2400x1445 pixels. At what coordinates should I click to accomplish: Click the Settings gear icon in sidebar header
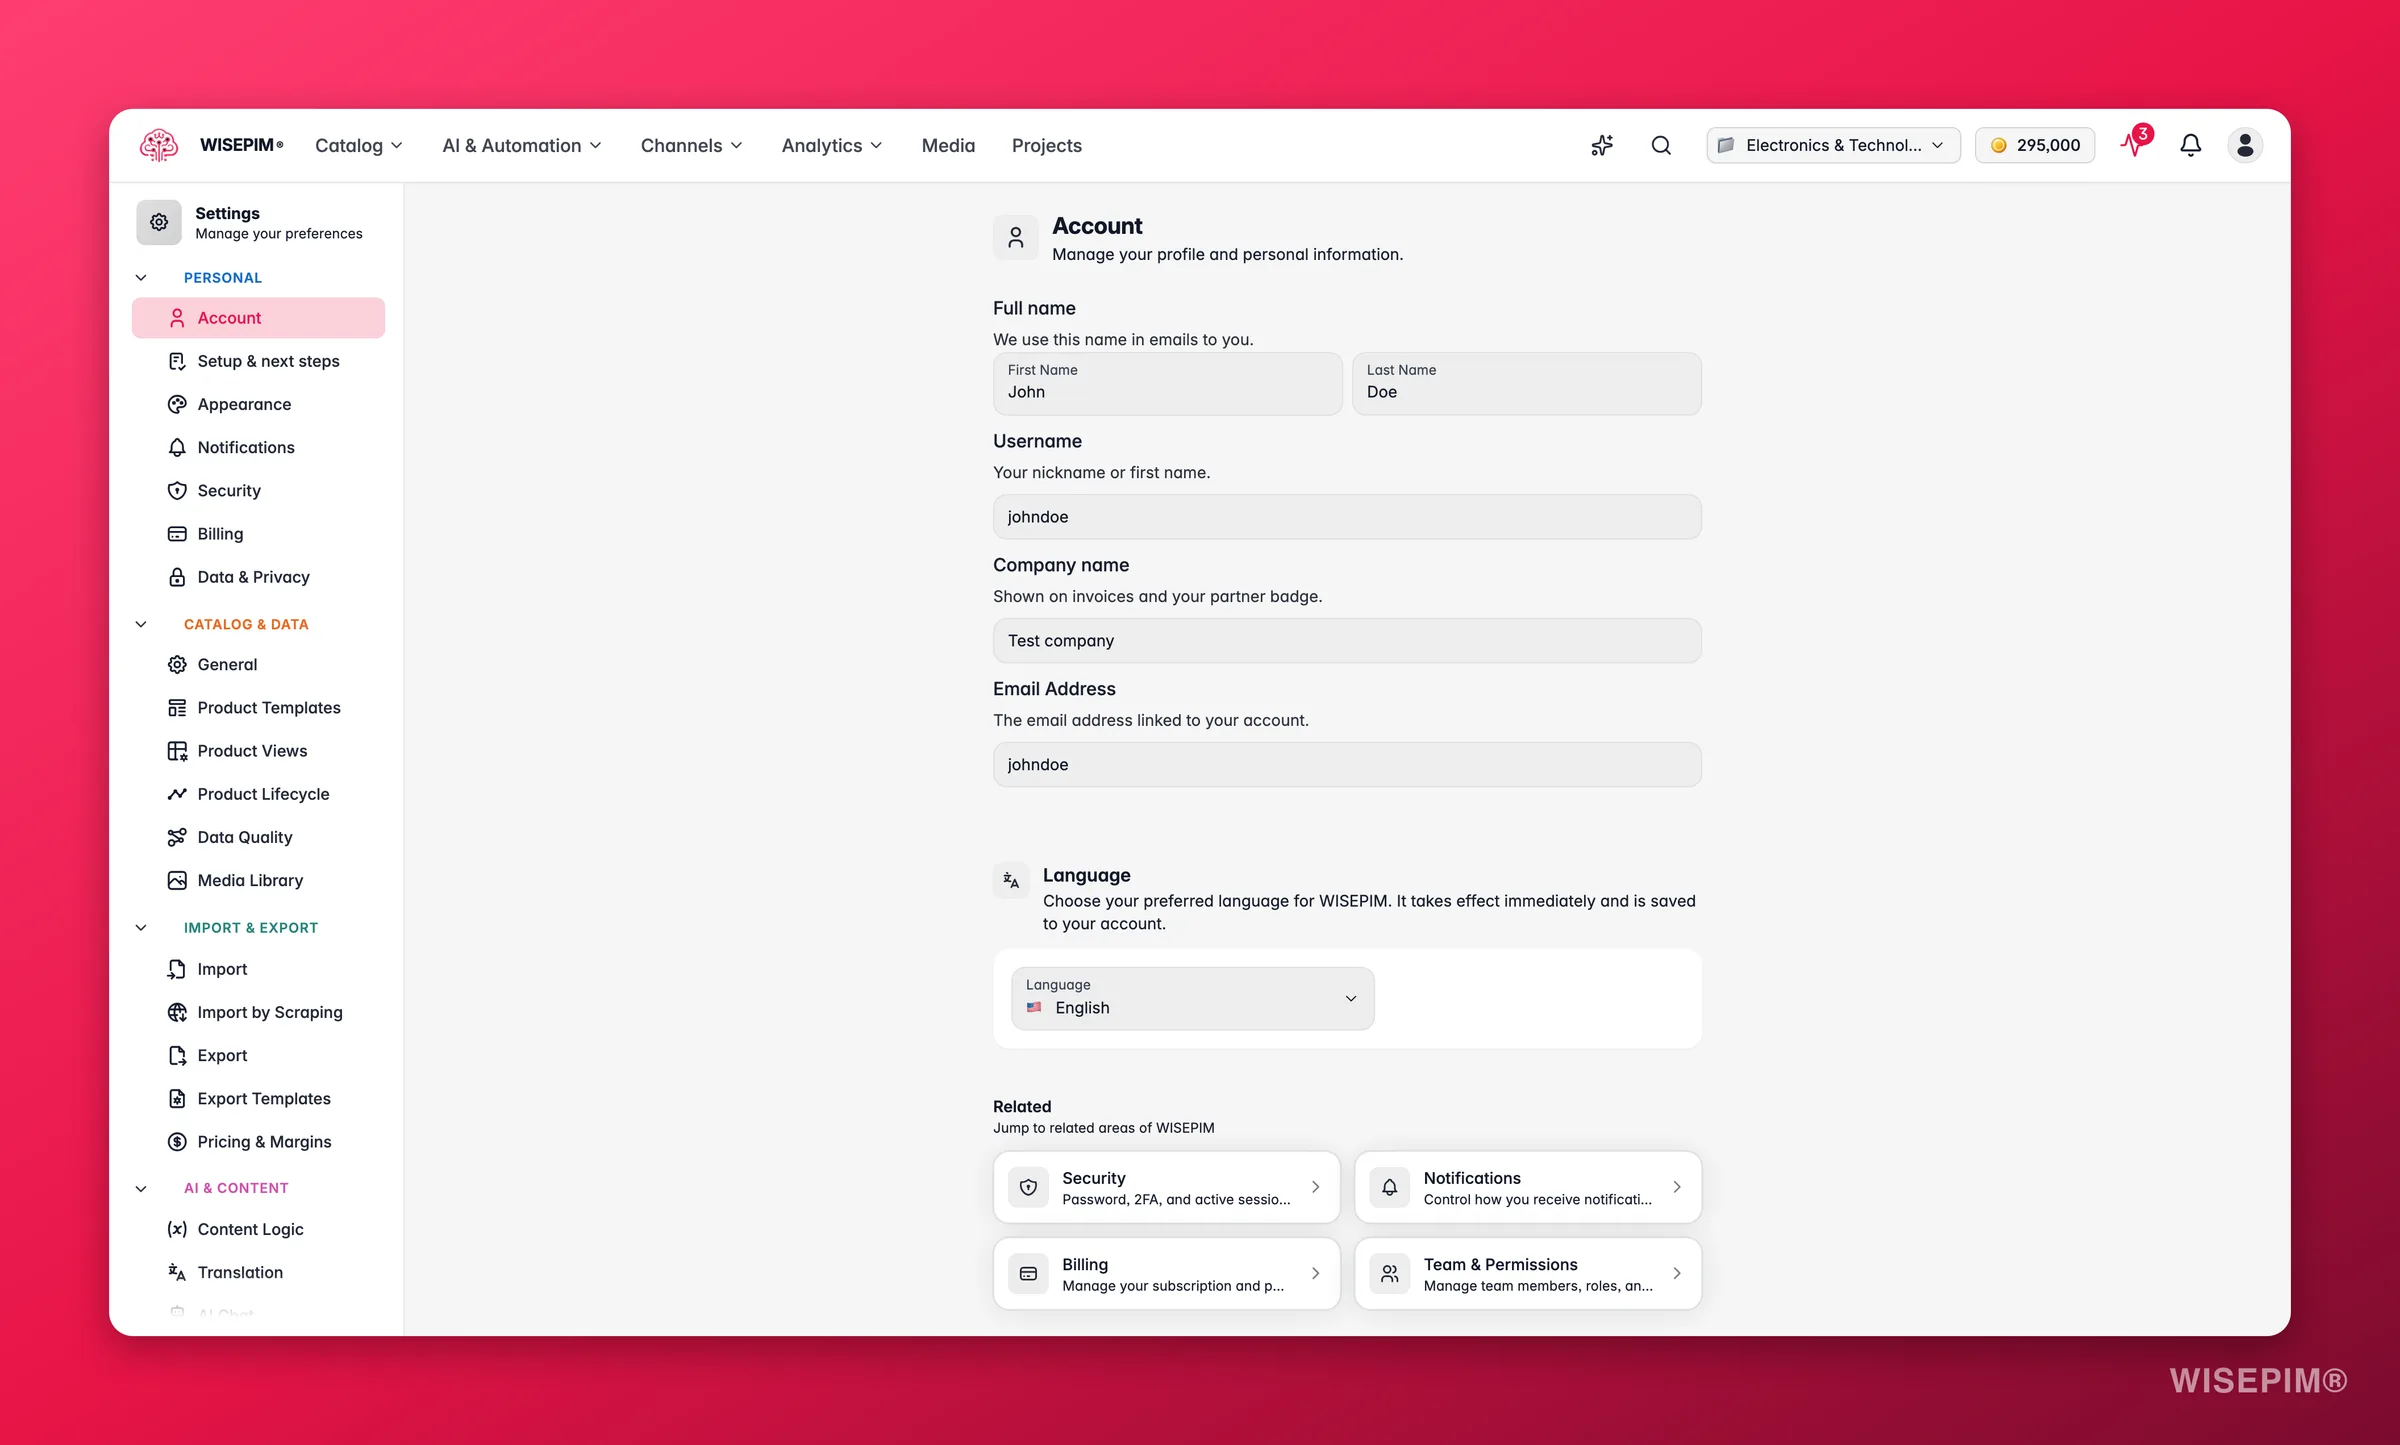159,222
